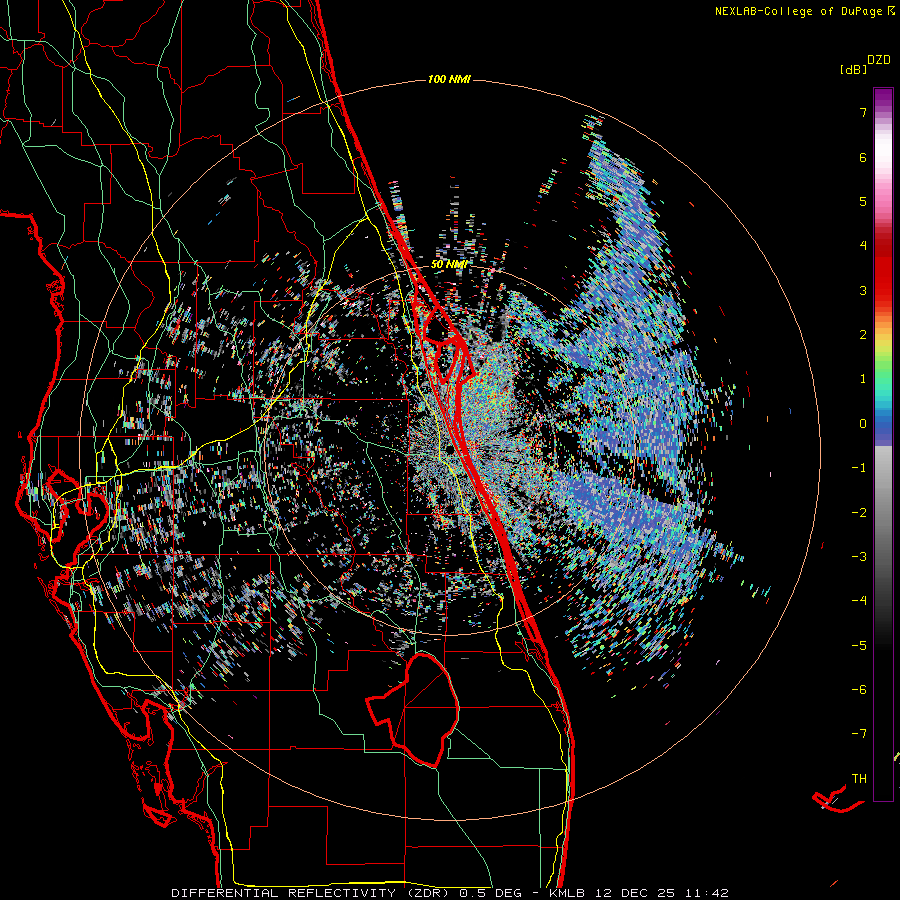Click the 0.5 DEG elevation angle text
The image size is (900, 900).
[491, 893]
